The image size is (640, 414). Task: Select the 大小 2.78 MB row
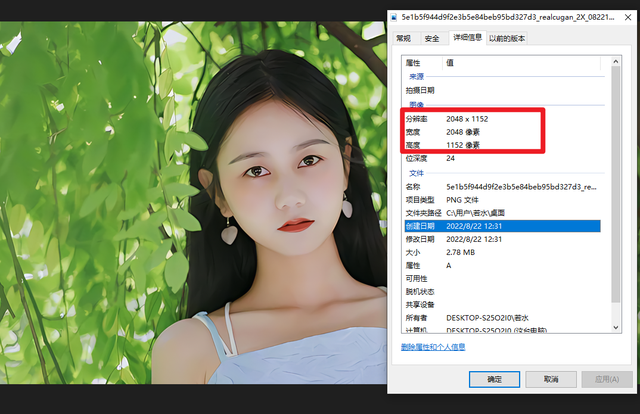(x=502, y=252)
